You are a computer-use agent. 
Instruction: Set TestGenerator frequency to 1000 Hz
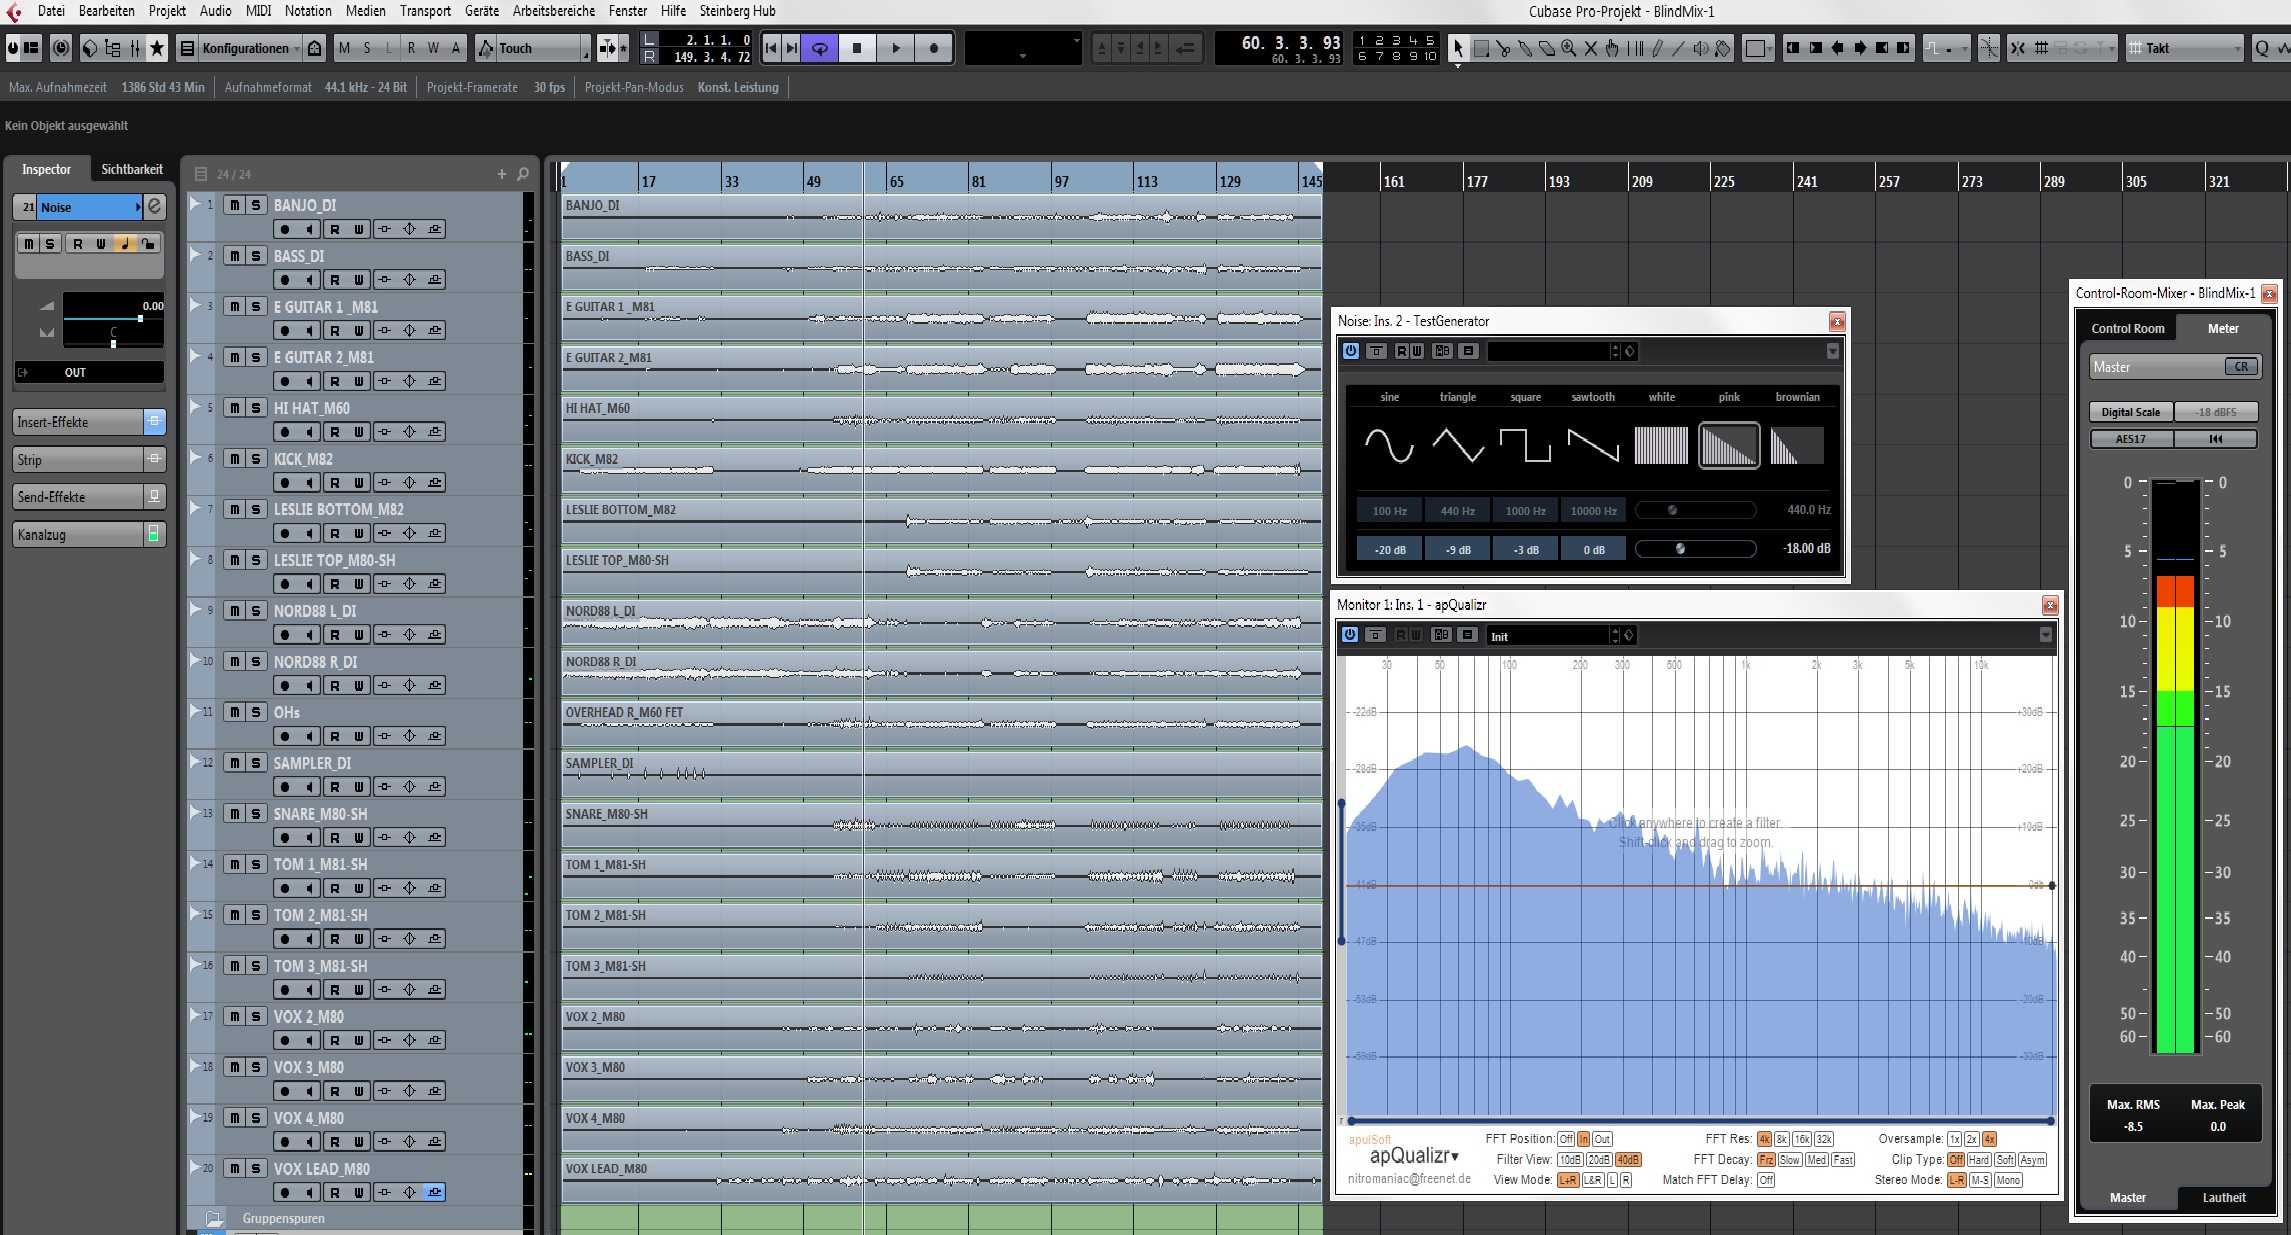click(1525, 511)
